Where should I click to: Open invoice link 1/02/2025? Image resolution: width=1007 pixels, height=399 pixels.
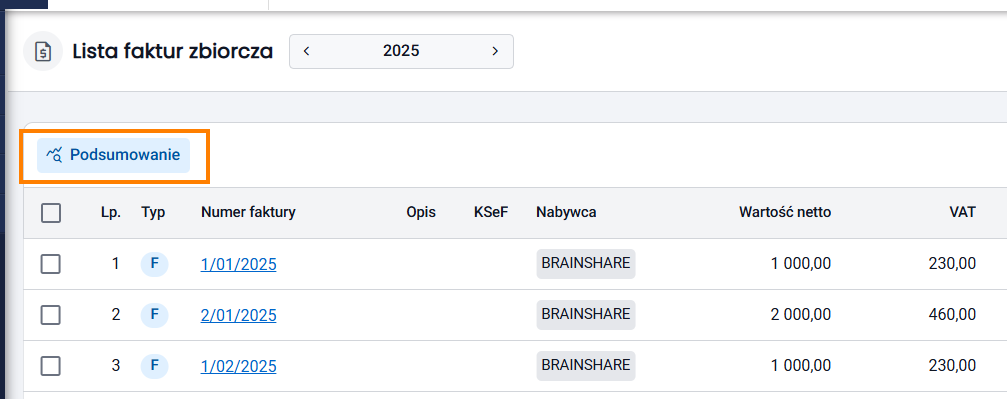[238, 367]
